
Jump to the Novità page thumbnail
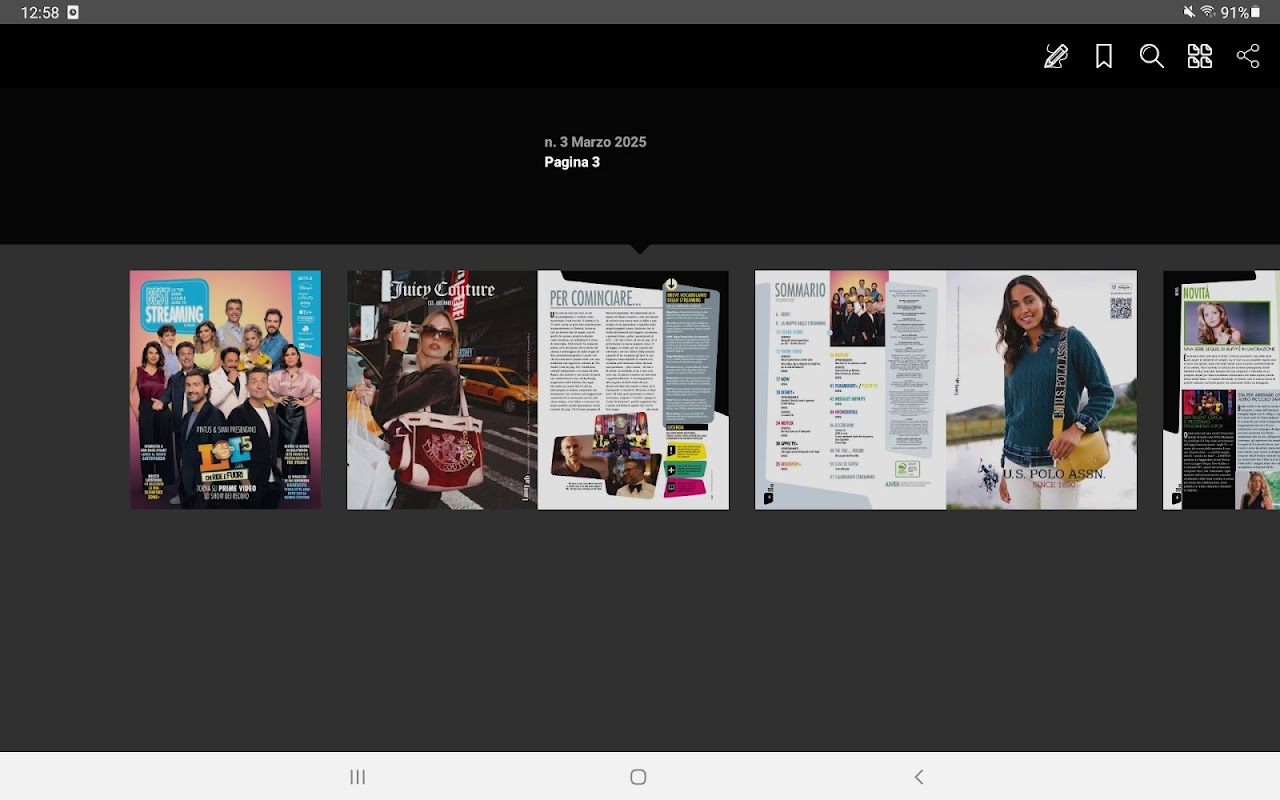pos(1221,390)
